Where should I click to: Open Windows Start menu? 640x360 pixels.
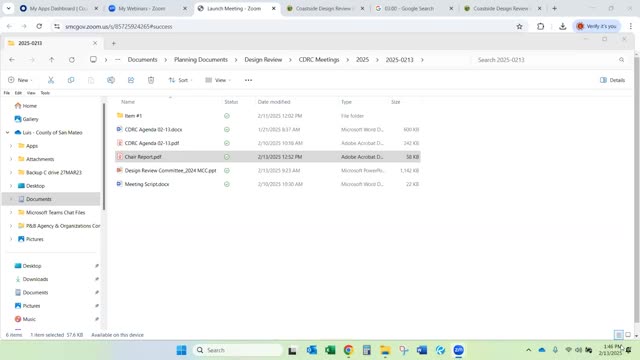point(181,350)
